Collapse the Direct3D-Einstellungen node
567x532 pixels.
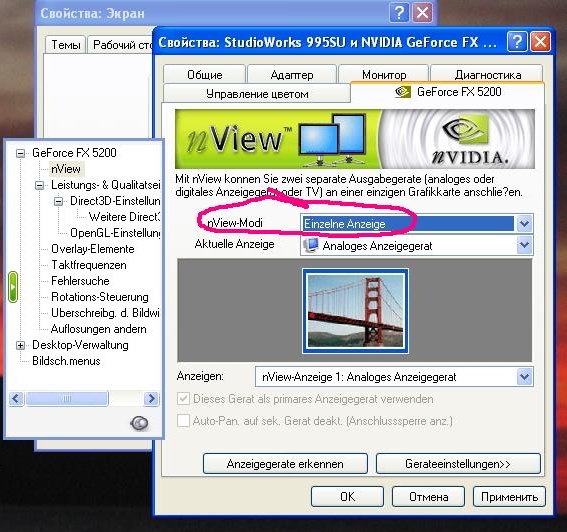point(59,201)
